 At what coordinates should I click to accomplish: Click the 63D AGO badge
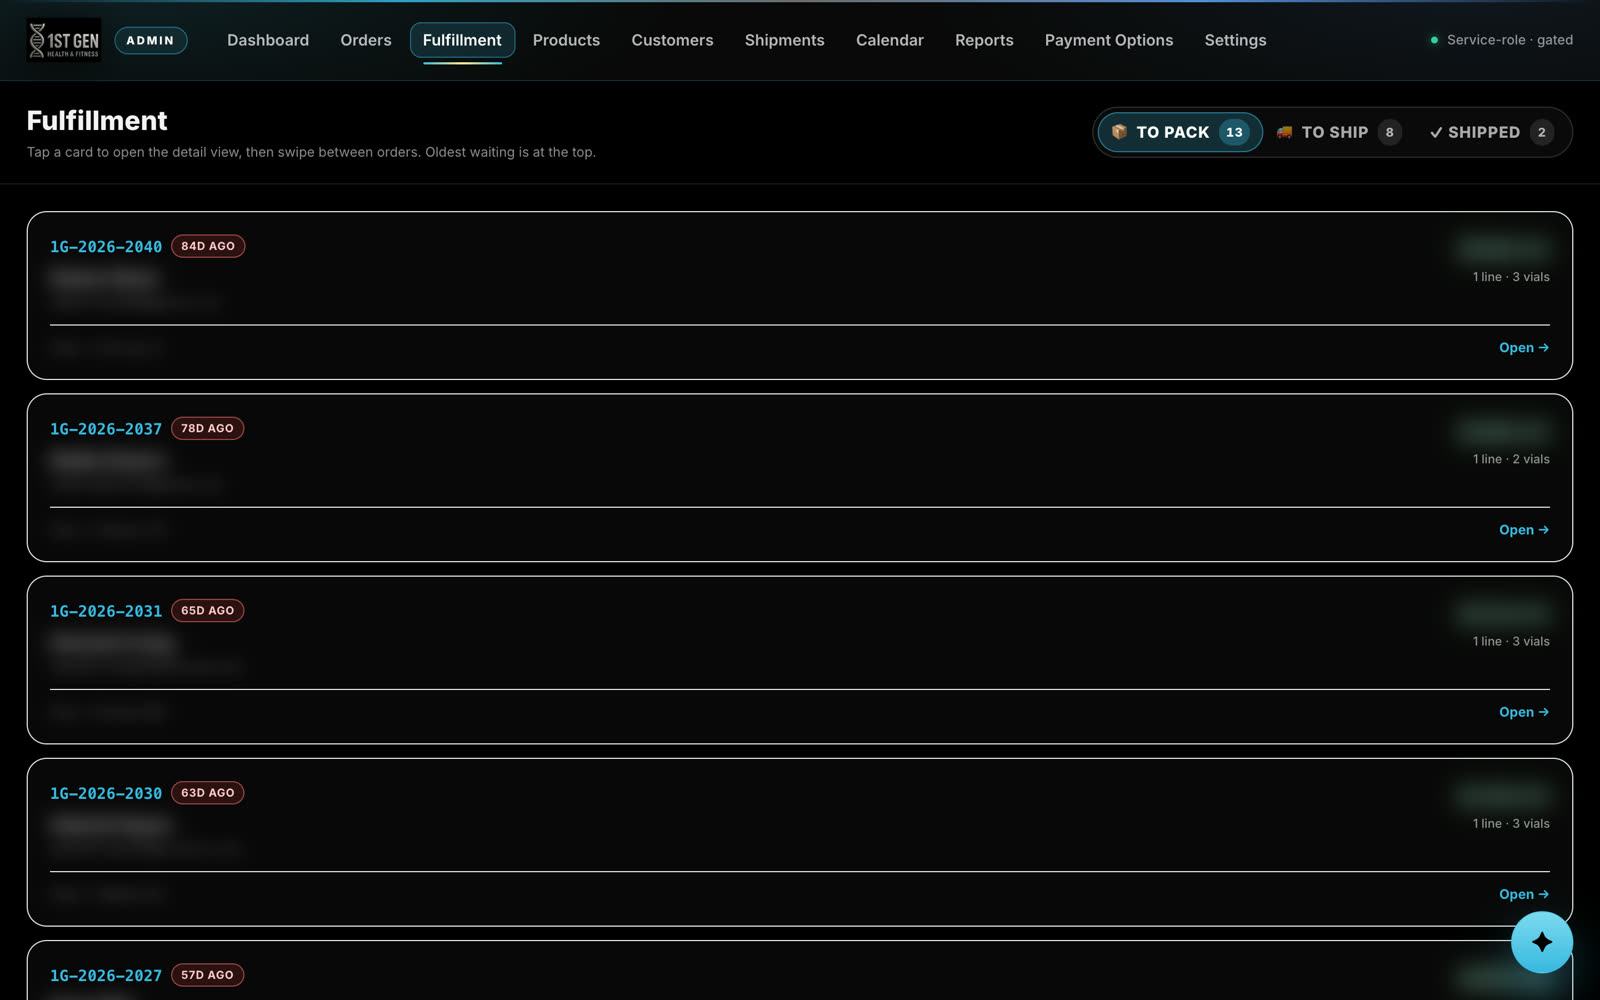(208, 792)
